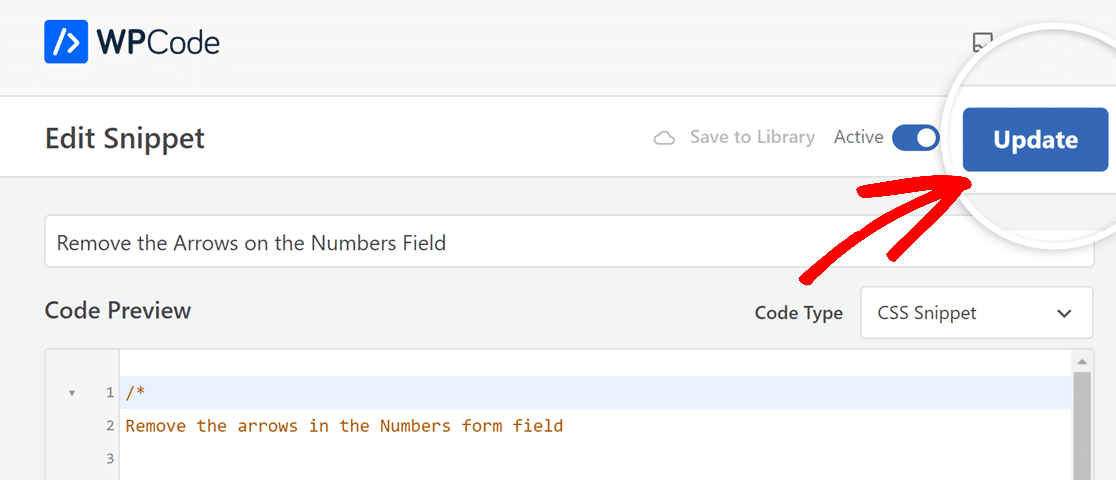Open the partially hidden top-right header icon
This screenshot has width=1116, height=480.
pyautogui.click(x=981, y=43)
